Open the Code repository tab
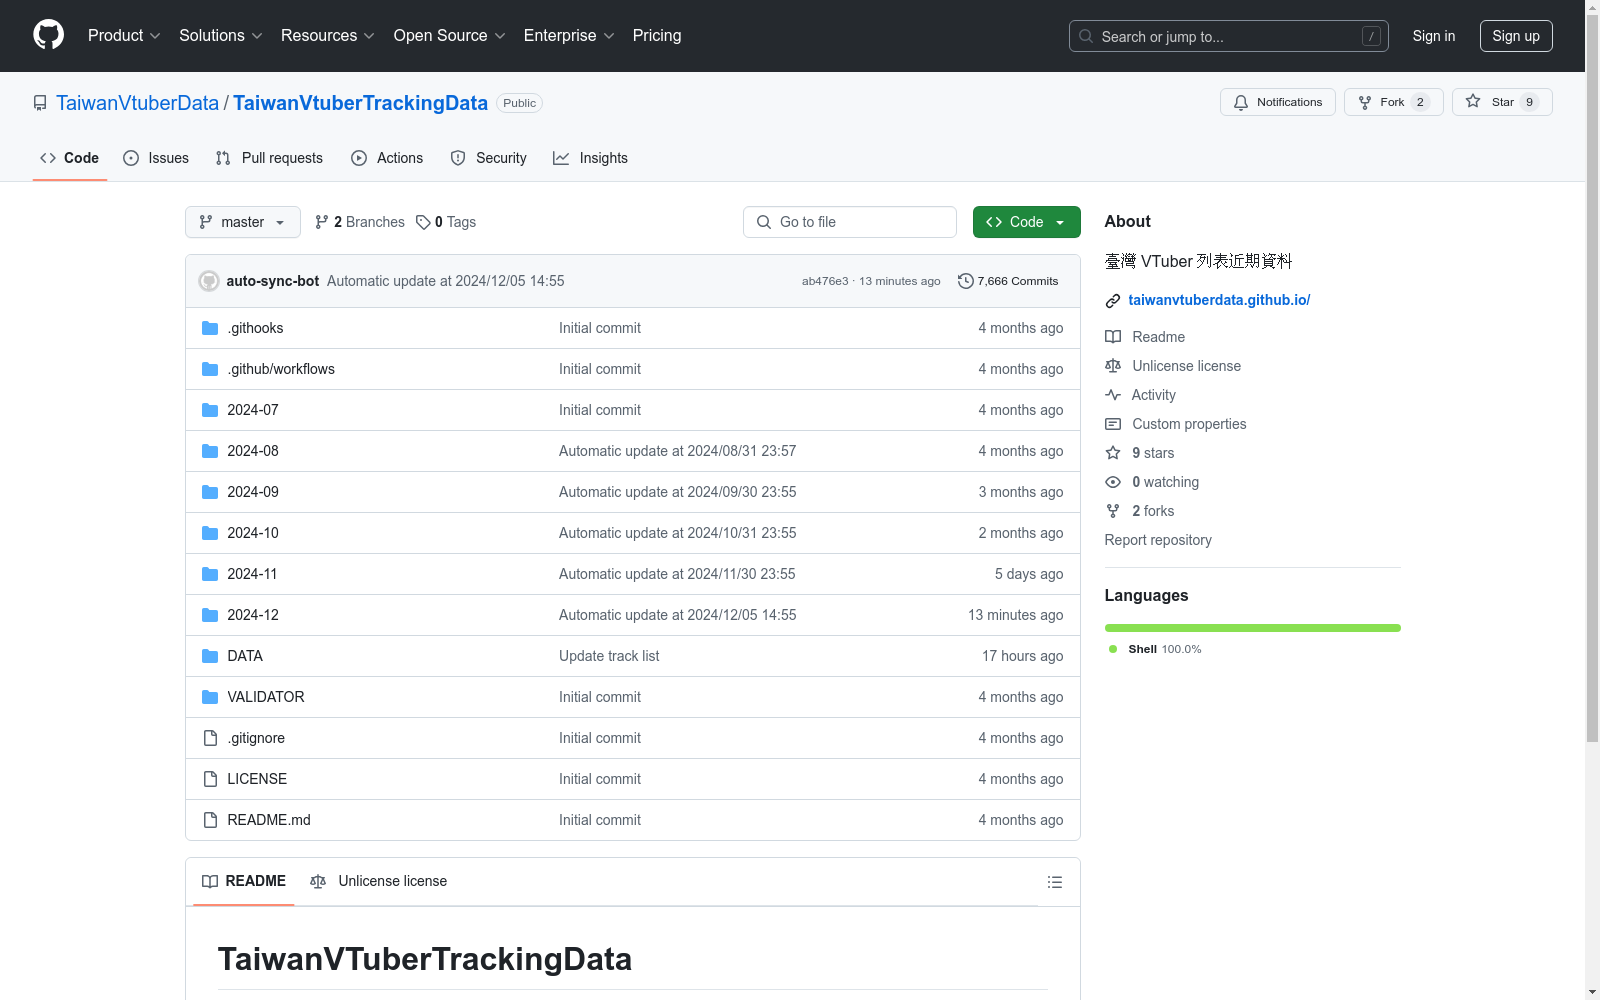 click(x=69, y=158)
